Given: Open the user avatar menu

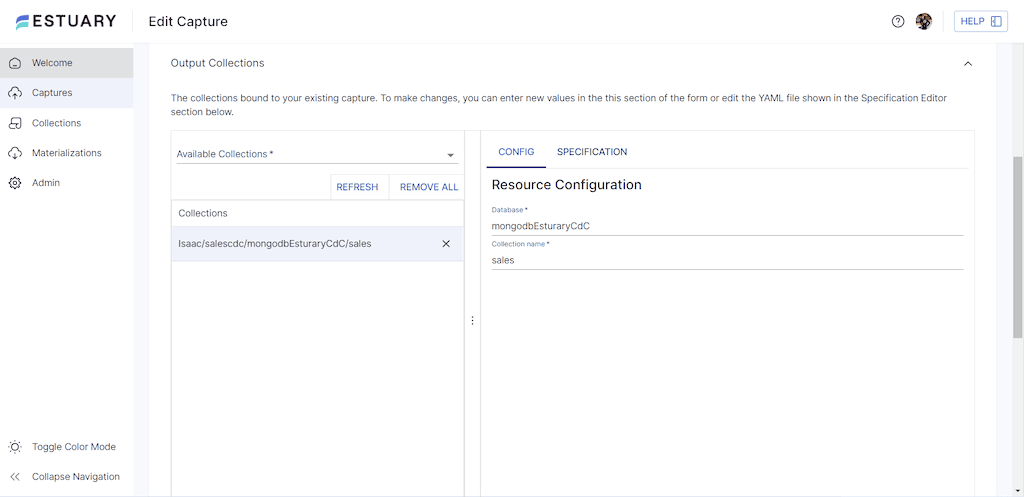Looking at the screenshot, I should pos(924,22).
